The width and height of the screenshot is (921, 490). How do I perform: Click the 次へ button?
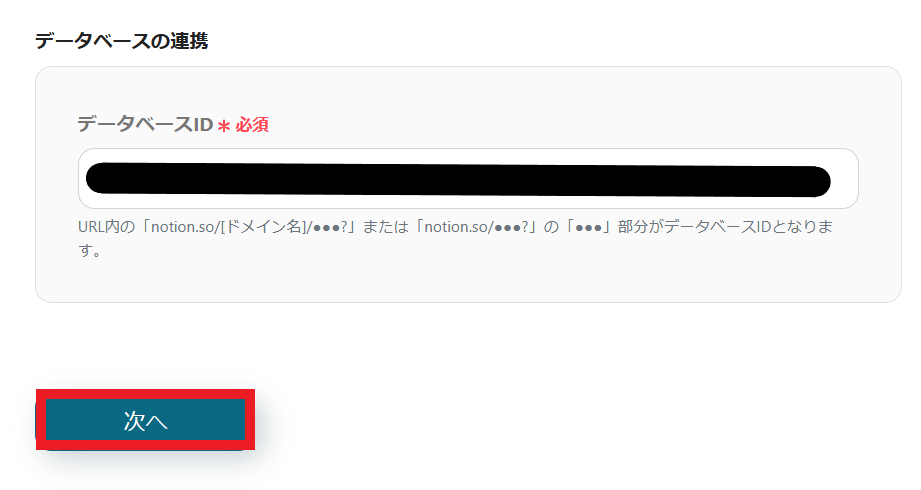145,420
